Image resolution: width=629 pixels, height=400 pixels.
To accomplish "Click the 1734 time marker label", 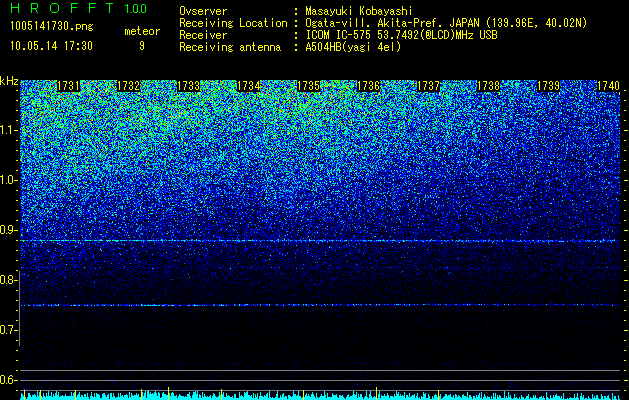I will (248, 86).
